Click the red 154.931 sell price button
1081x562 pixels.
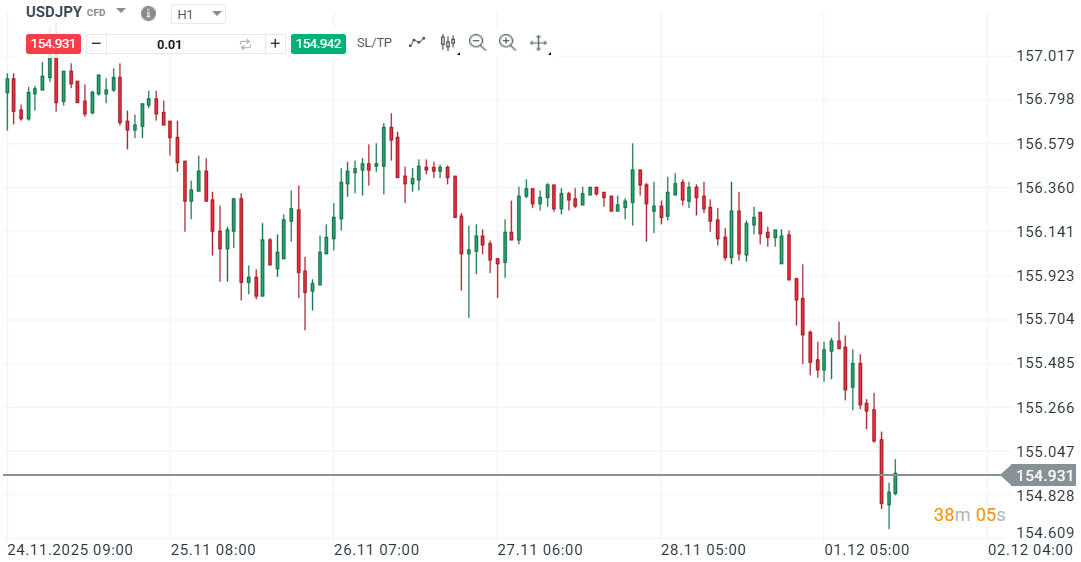[53, 43]
